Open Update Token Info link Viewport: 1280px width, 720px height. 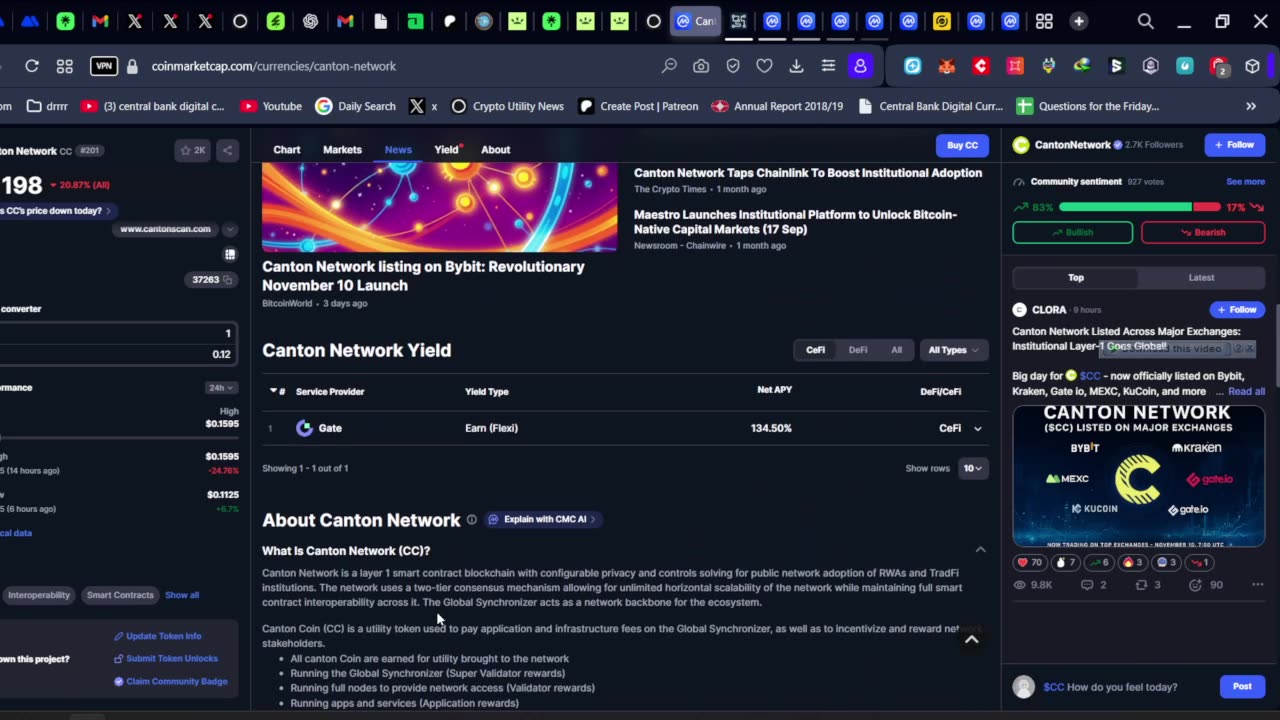pyautogui.click(x=157, y=636)
